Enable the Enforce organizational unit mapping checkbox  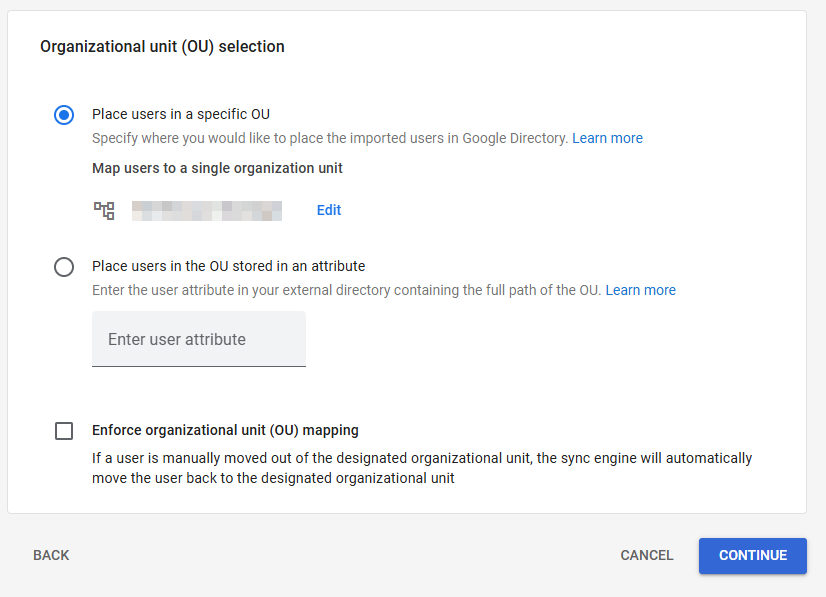(64, 431)
